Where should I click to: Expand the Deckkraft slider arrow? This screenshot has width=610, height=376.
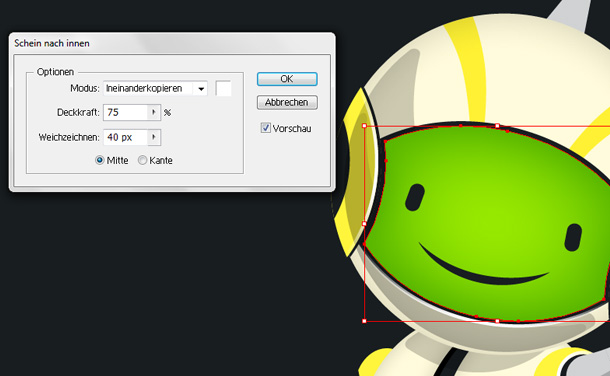[x=154, y=112]
